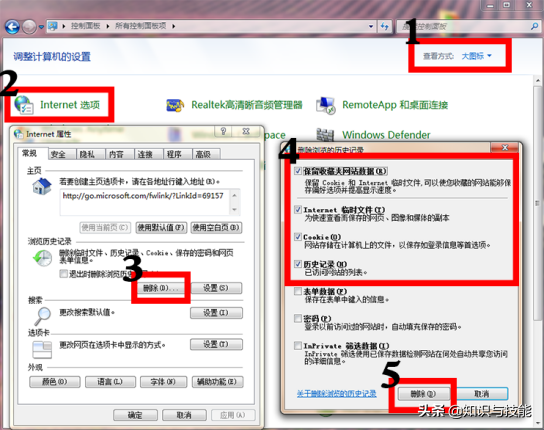544x430 pixels.
Task: Click 取消 in Internet 属性 dialog
Action: pos(184,415)
